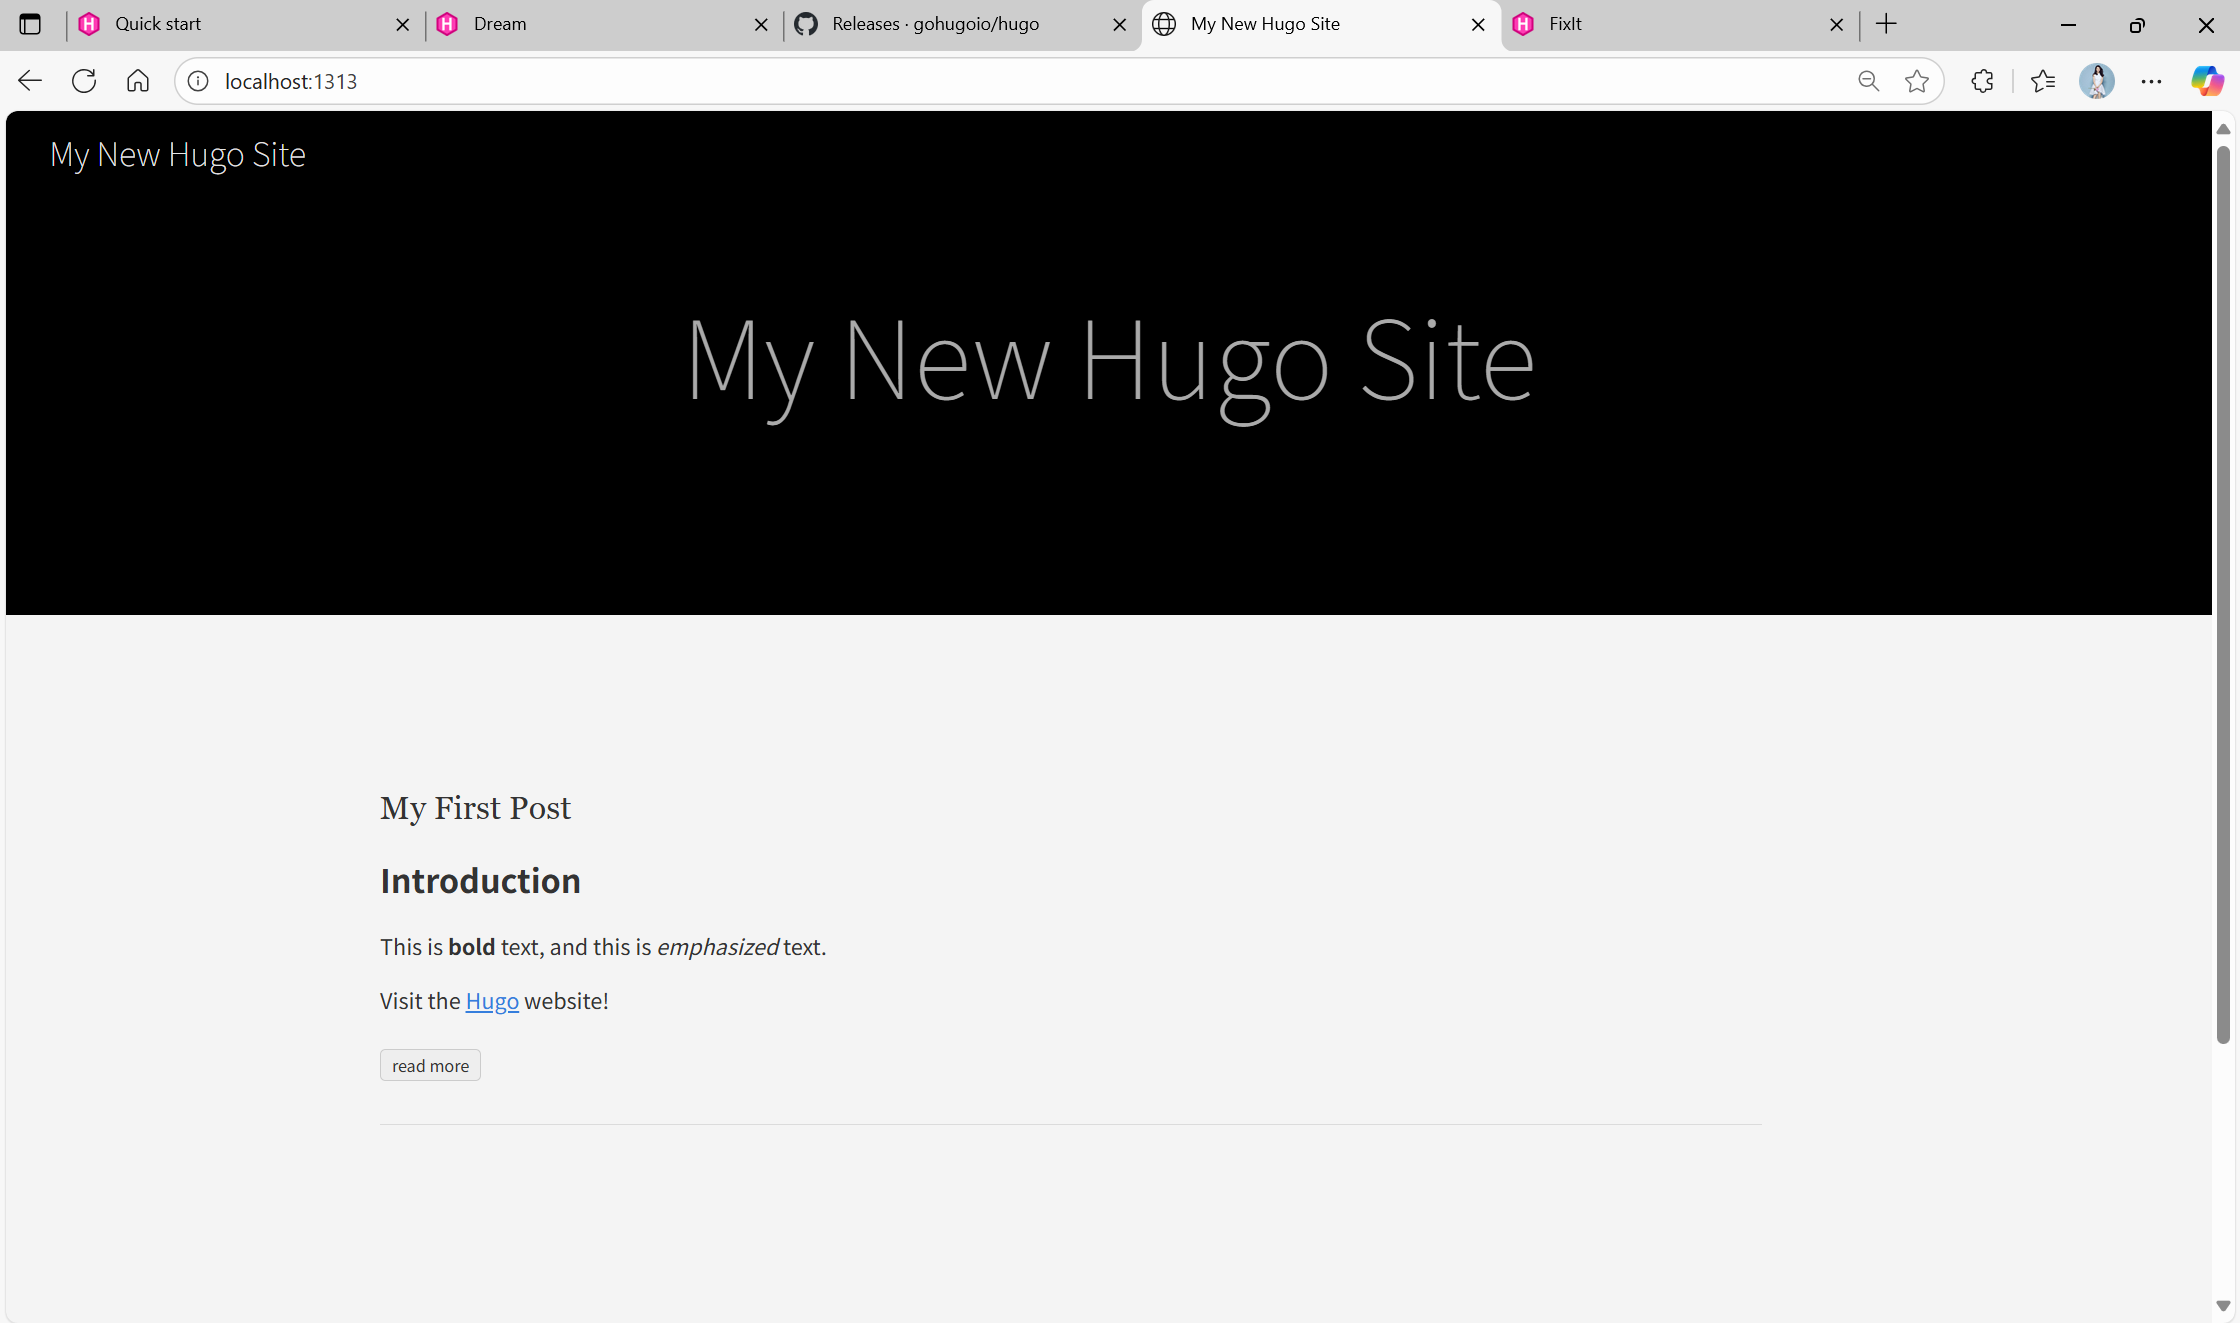The image size is (2240, 1323).
Task: Switch to Releases · gohugoio/hugo tab
Action: pos(962,24)
